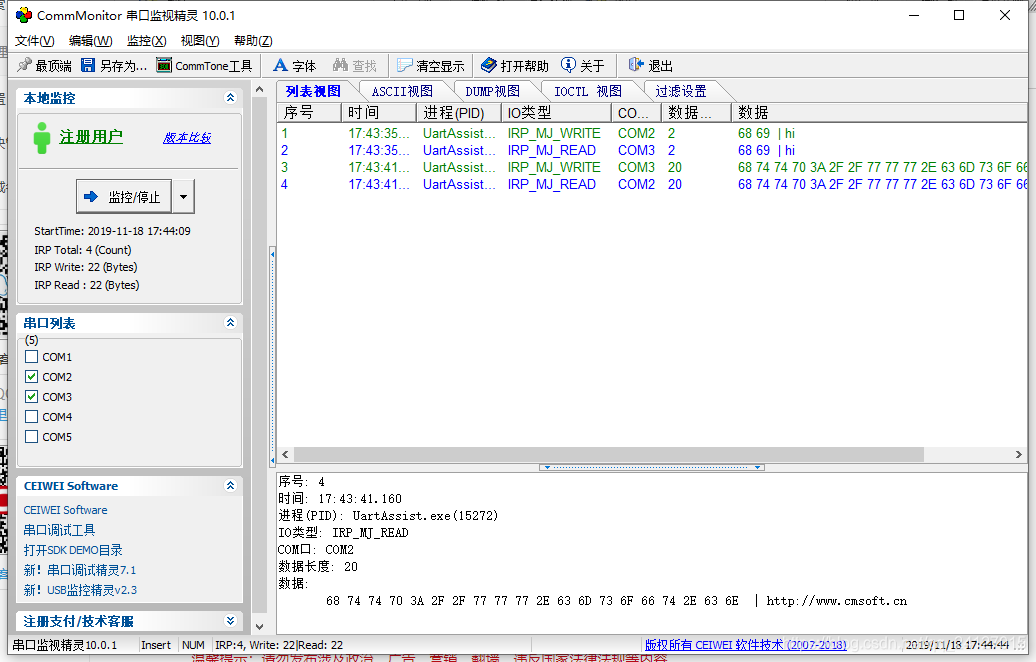This screenshot has width=1036, height=662.
Task: Enable the COM1 checkbox
Action: (31, 357)
